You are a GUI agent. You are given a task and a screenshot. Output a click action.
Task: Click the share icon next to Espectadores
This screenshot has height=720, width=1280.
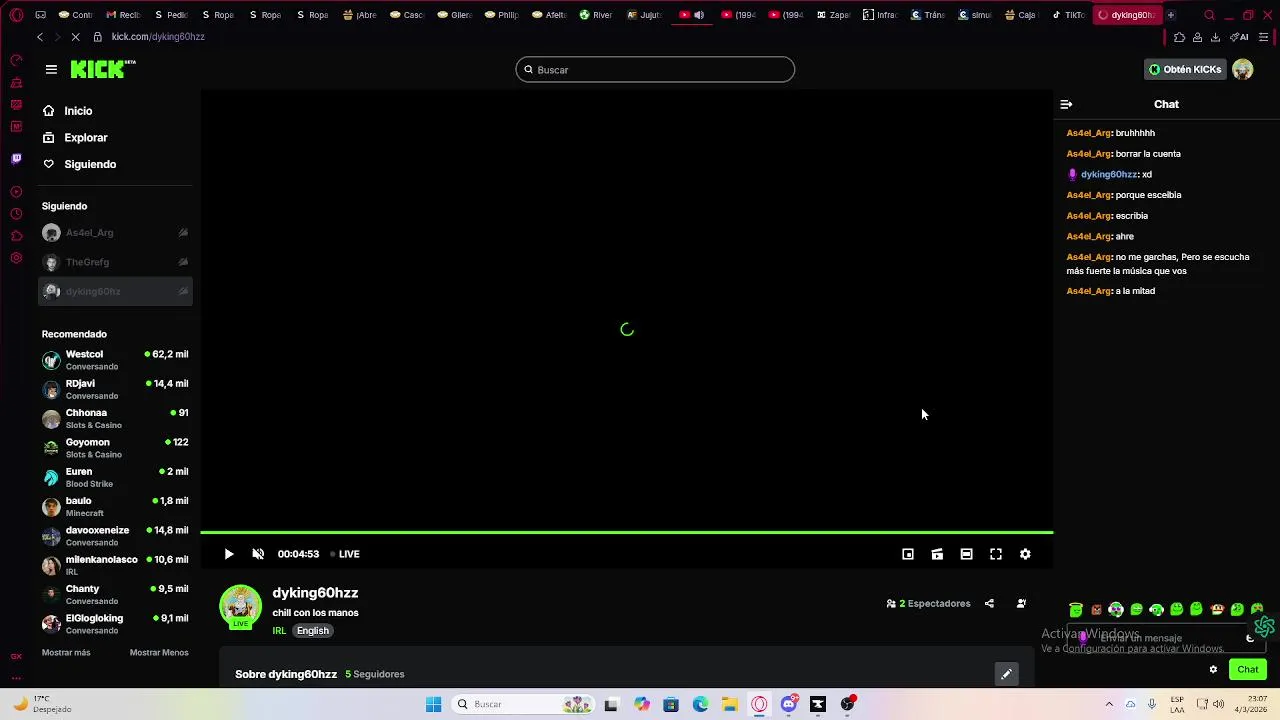(989, 604)
